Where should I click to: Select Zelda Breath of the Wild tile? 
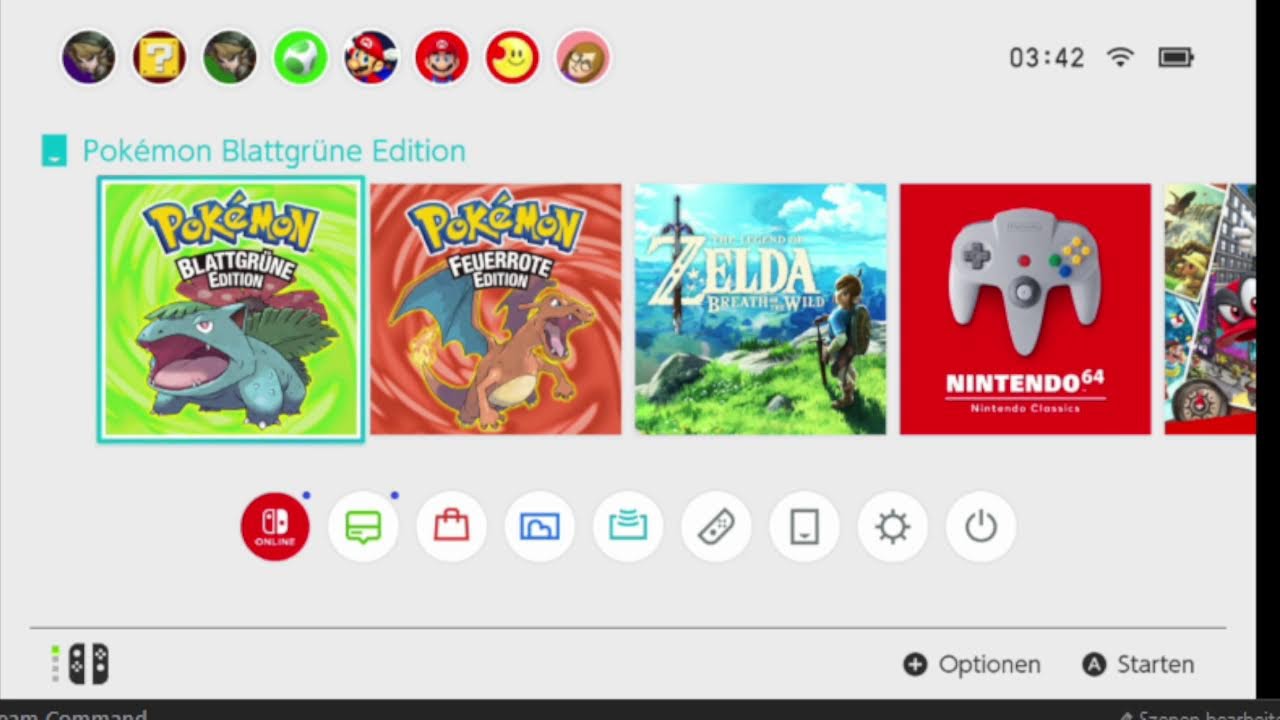tap(761, 309)
